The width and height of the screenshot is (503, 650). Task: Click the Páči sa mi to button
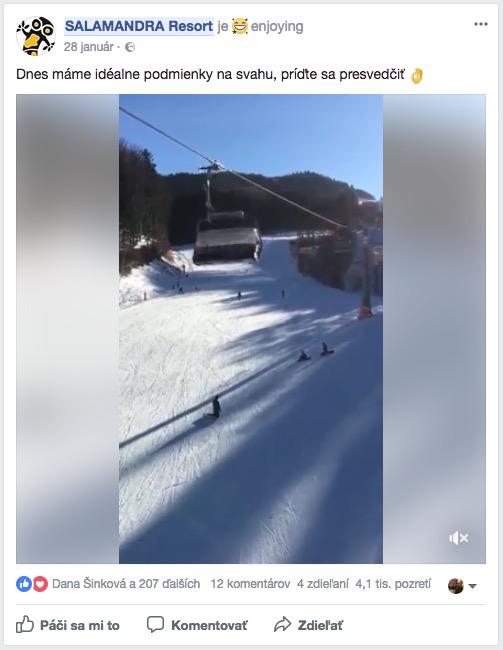pyautogui.click(x=68, y=625)
